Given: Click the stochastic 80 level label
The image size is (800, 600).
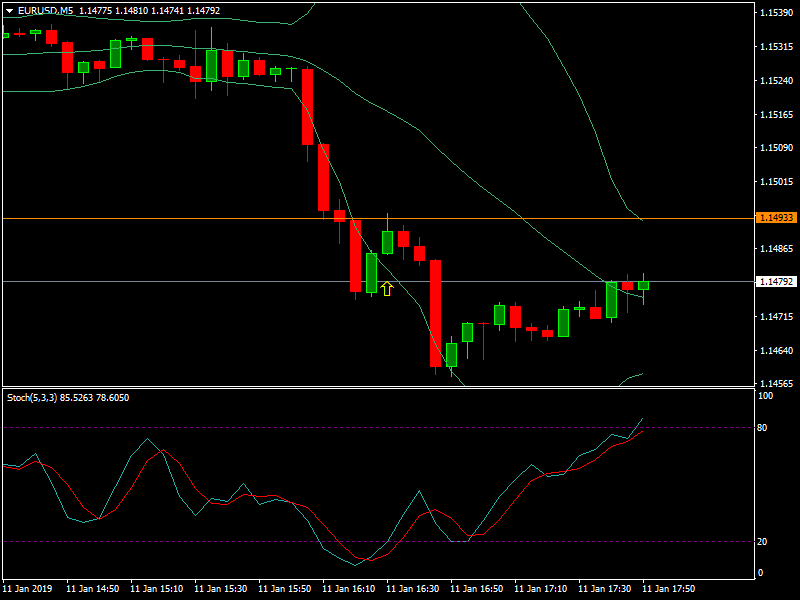Looking at the screenshot, I should pyautogui.click(x=763, y=428).
